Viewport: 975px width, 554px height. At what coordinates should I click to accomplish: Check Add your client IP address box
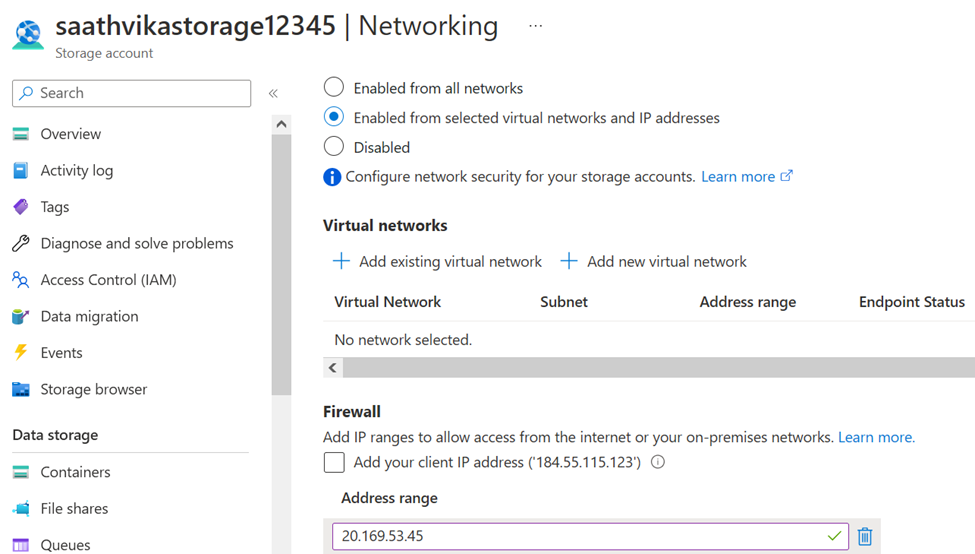(x=334, y=462)
